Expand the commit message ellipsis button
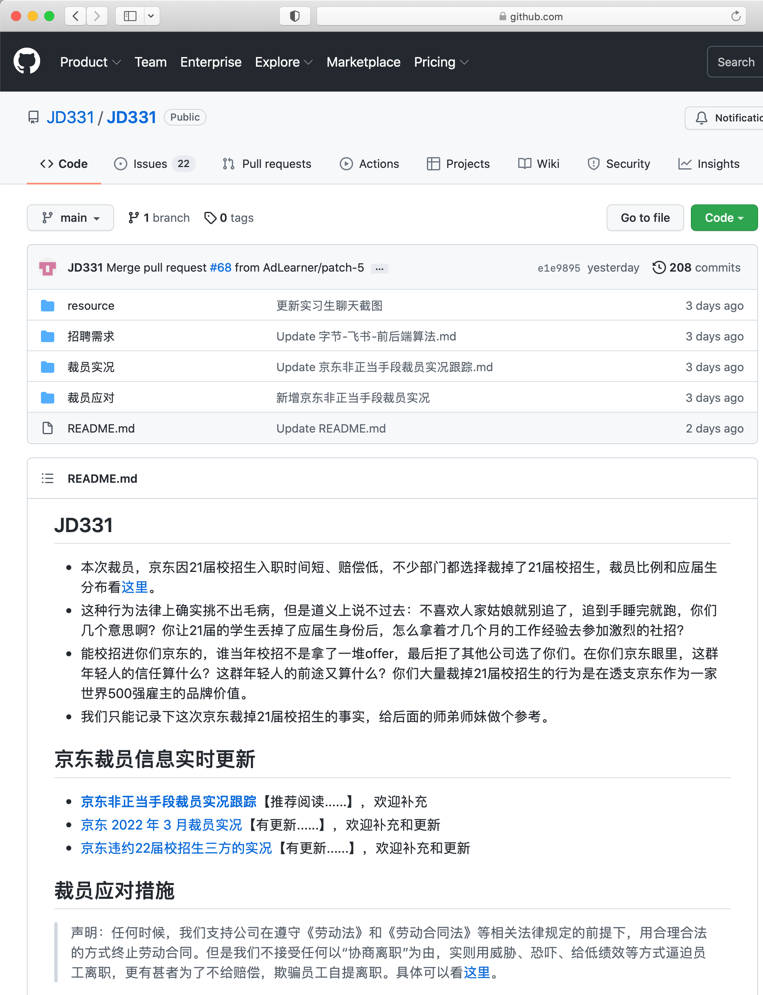Image resolution: width=763 pixels, height=995 pixels. point(379,268)
